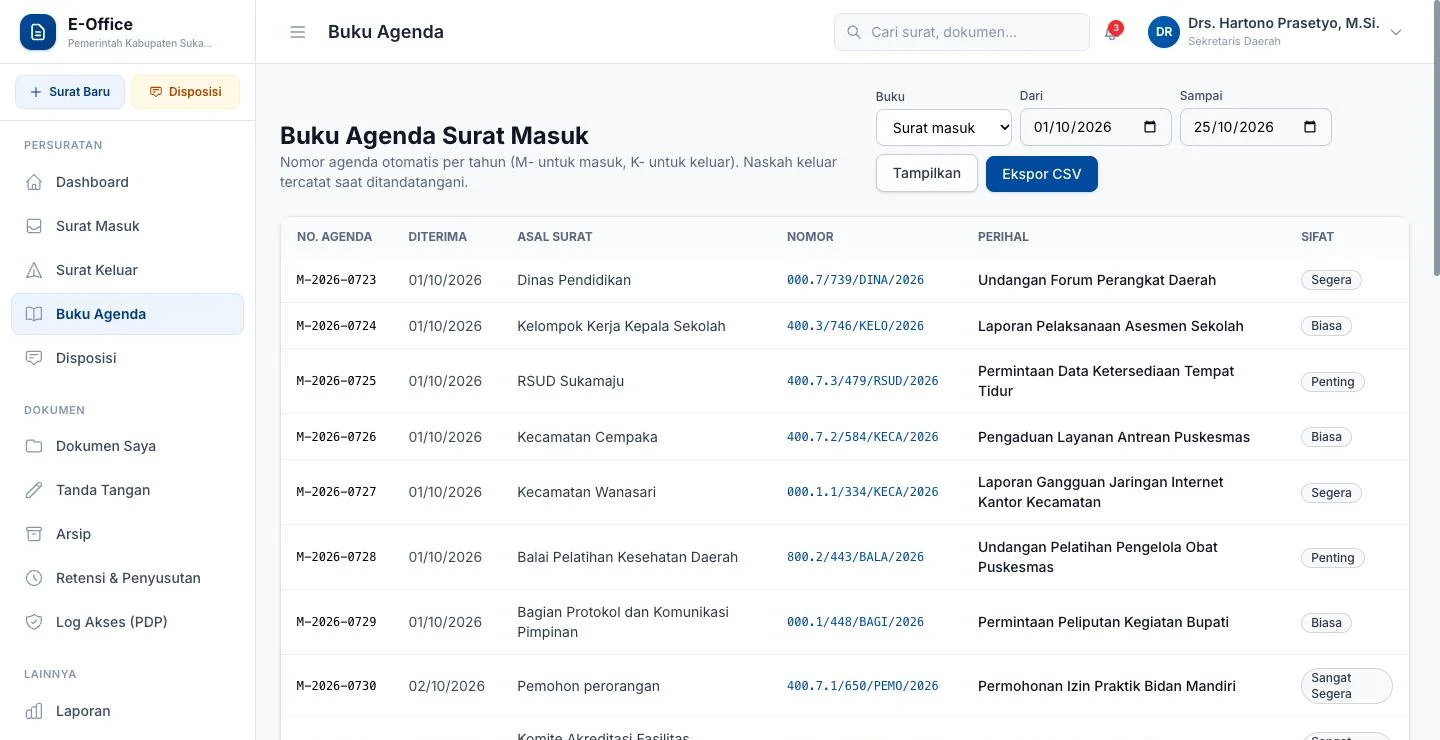Click the NO. AGENDA column header

(334, 237)
